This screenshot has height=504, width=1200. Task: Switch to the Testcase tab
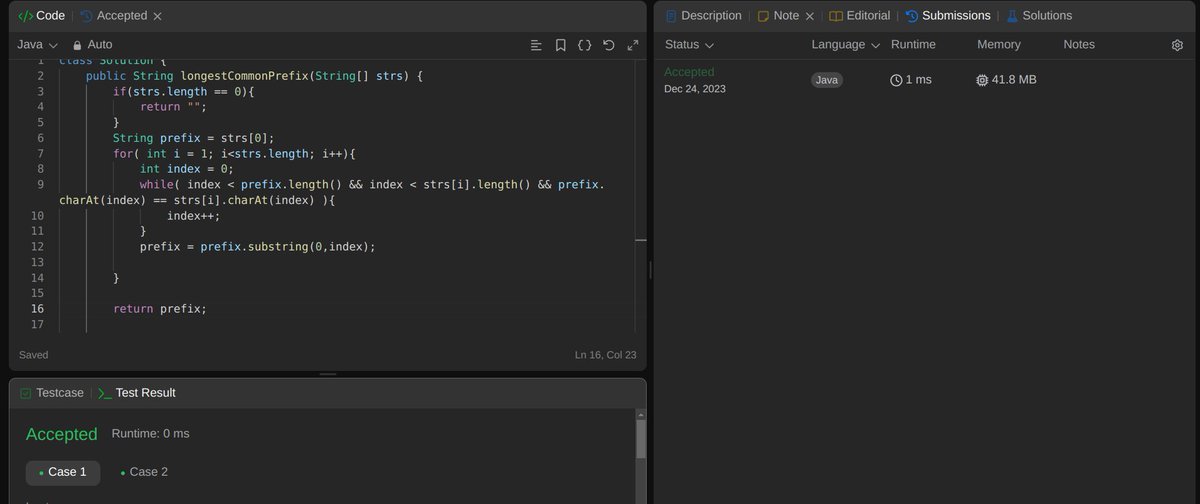pyautogui.click(x=52, y=393)
